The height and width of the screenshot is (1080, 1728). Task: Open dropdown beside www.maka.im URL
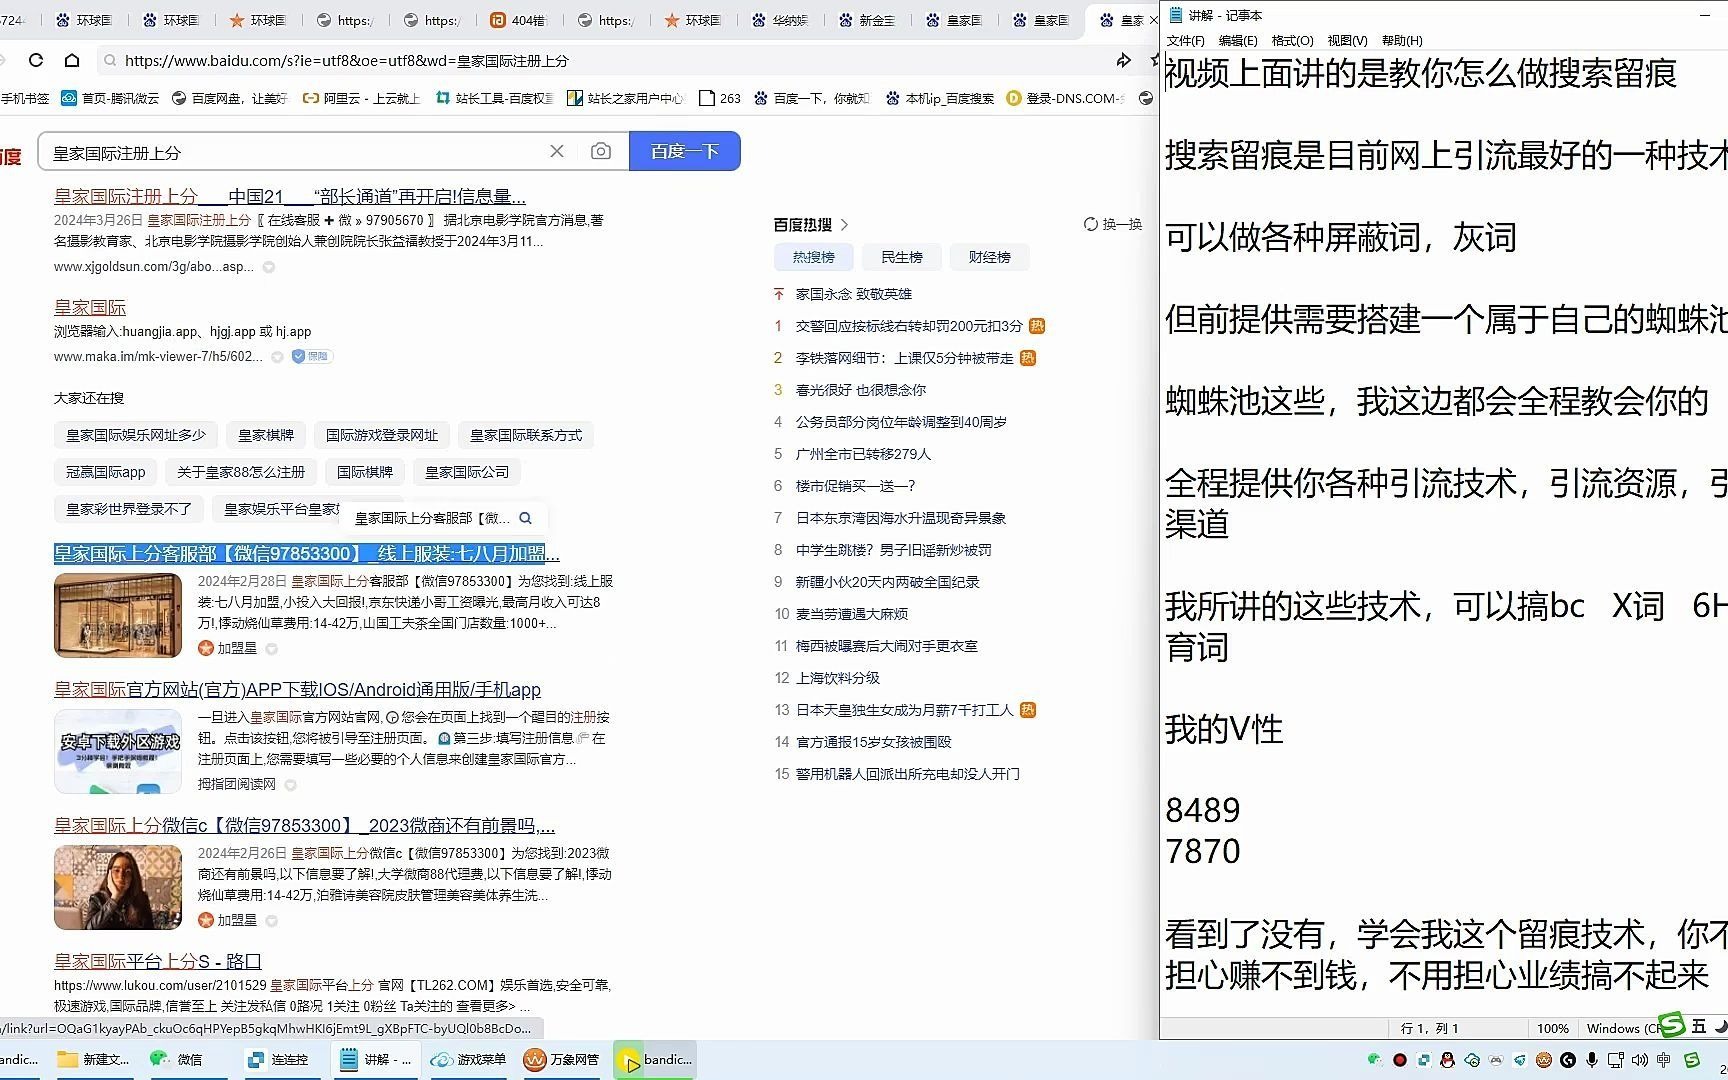click(277, 357)
